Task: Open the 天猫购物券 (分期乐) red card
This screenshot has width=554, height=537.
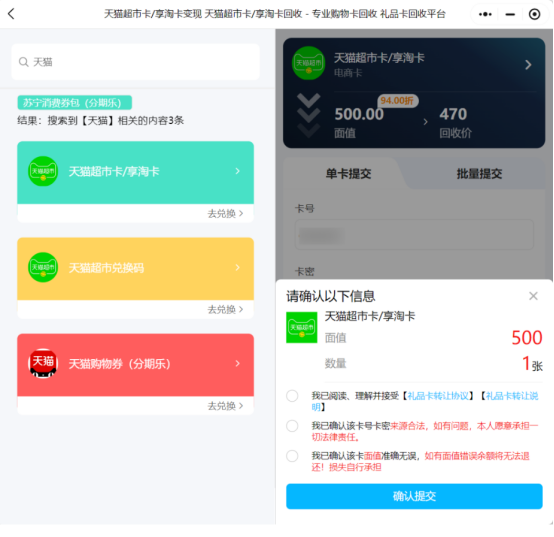Action: click(x=136, y=365)
